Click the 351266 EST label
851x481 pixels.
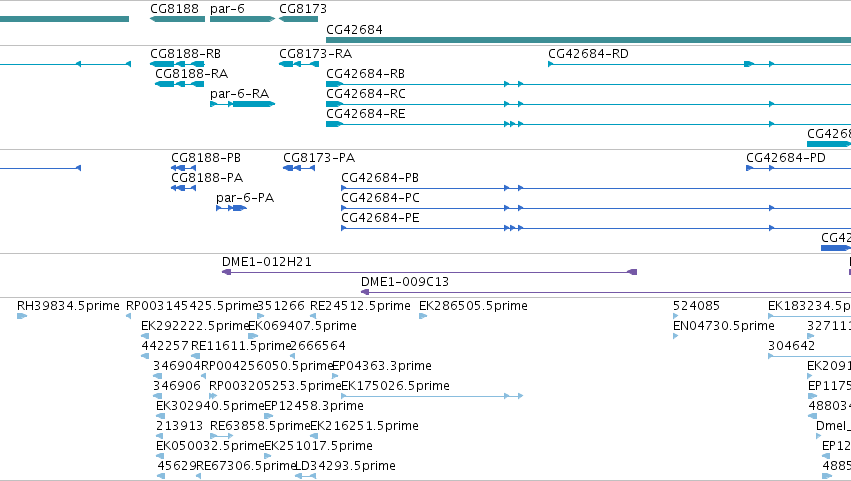281,306
